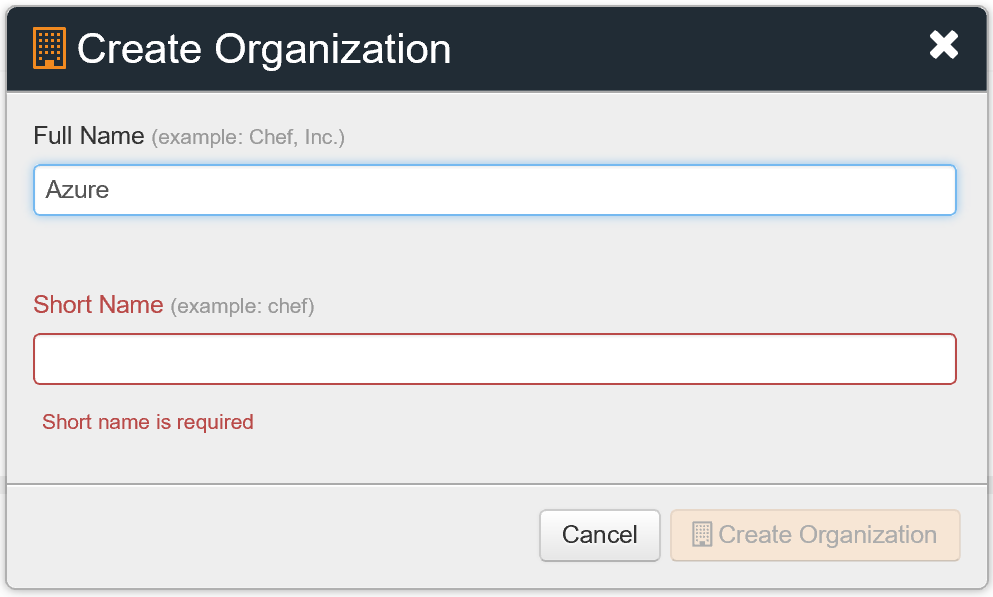Screen dimensions: 993x597
Task: Click the "(example: Chef, Inc.)" hint text
Action: (x=248, y=137)
